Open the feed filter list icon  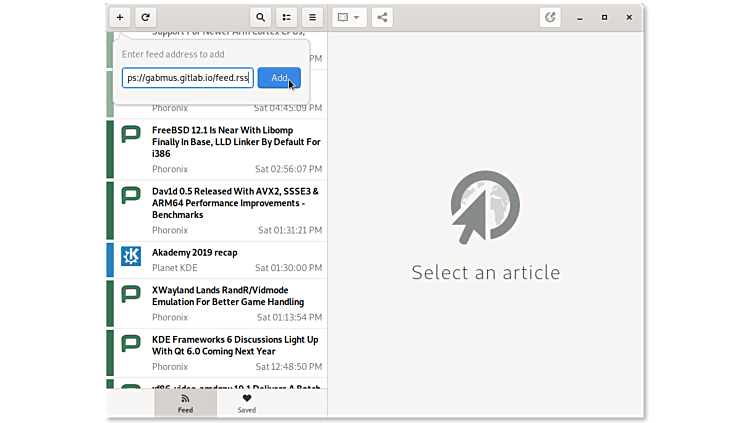[x=286, y=17]
